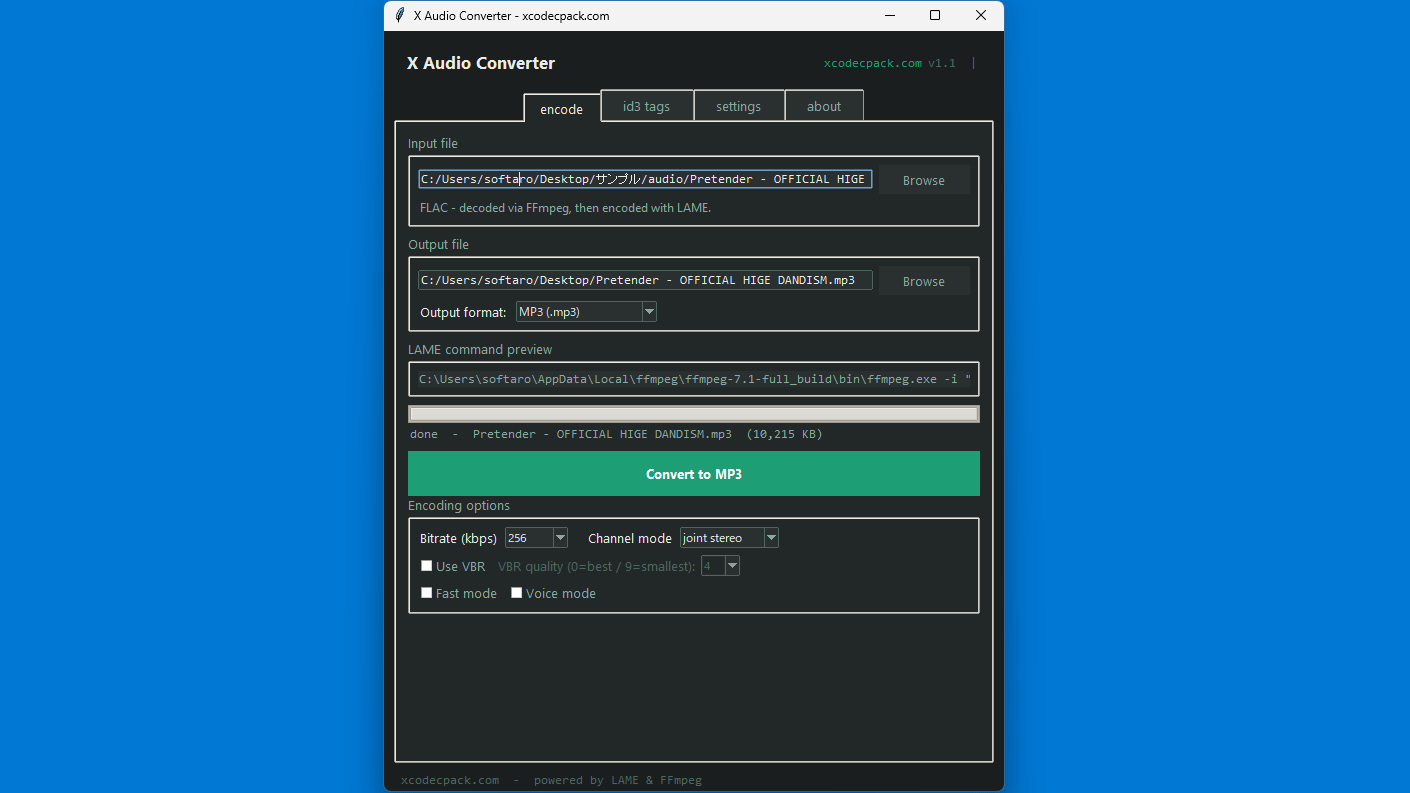Switch to the id3 tags tab
Viewport: 1410px width, 793px height.
(x=646, y=105)
